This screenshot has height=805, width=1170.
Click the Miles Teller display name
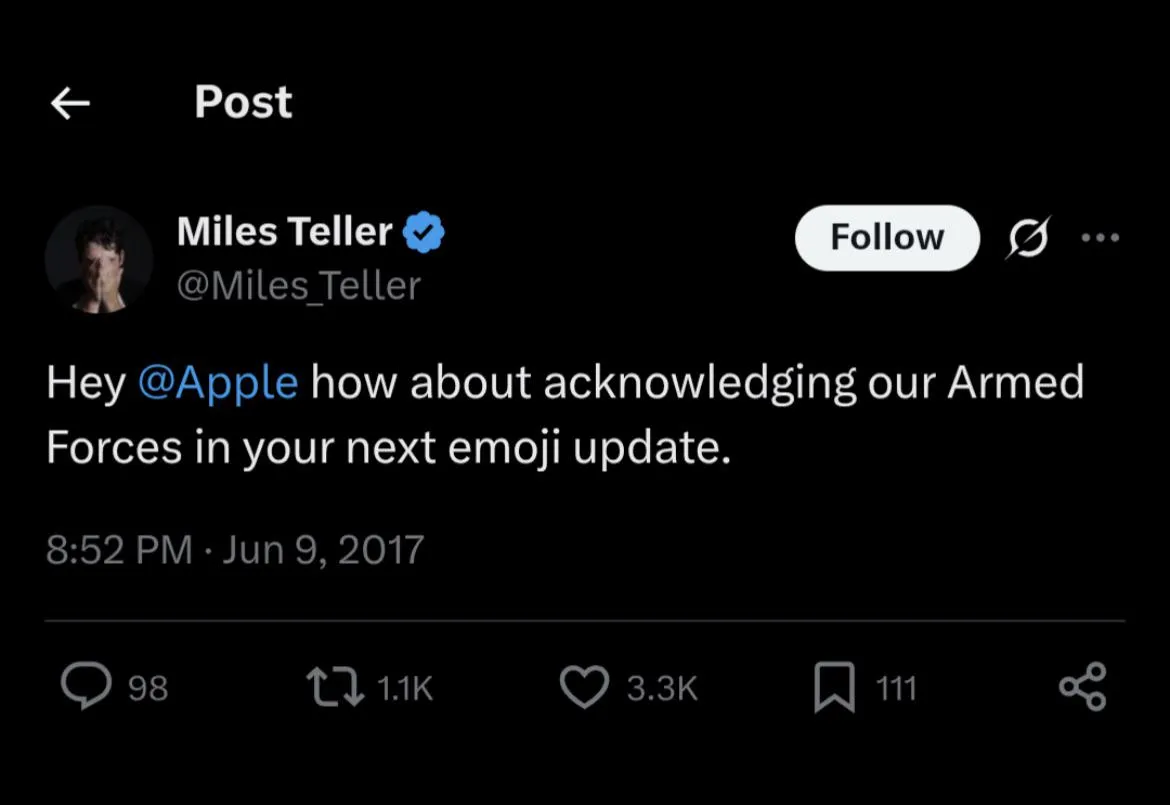(284, 232)
